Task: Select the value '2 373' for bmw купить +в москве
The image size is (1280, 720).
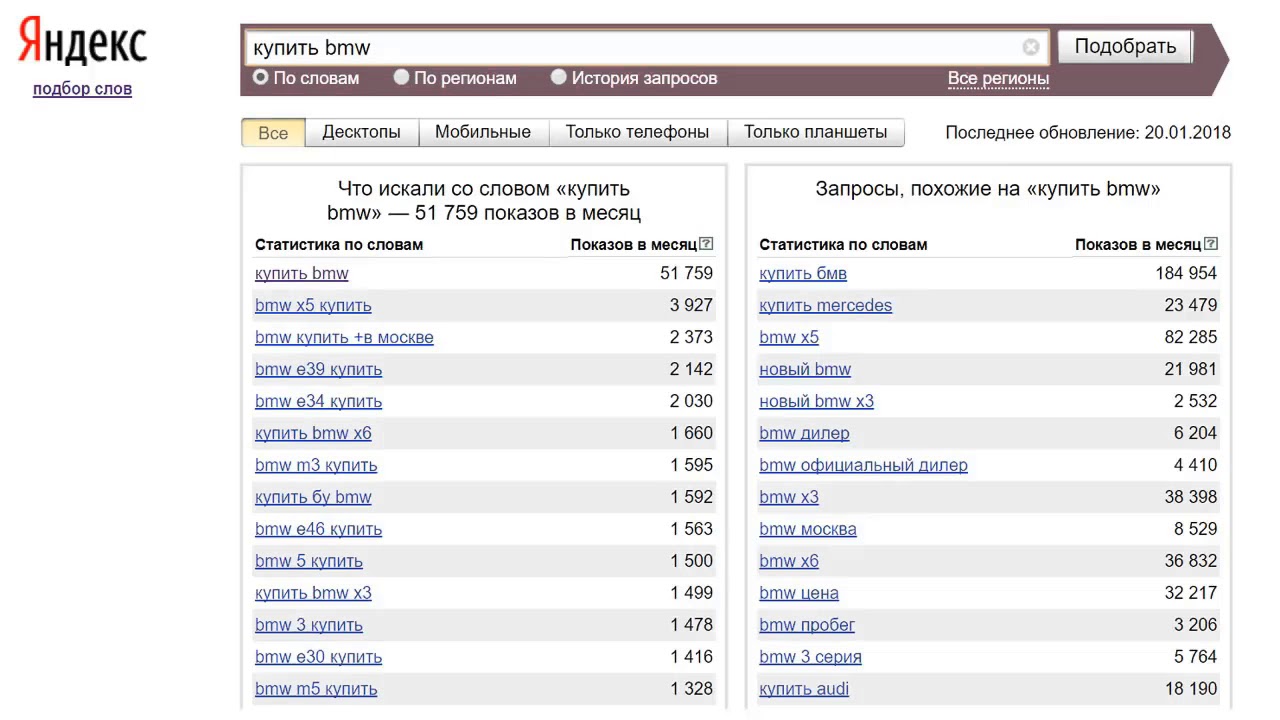Action: (x=691, y=337)
